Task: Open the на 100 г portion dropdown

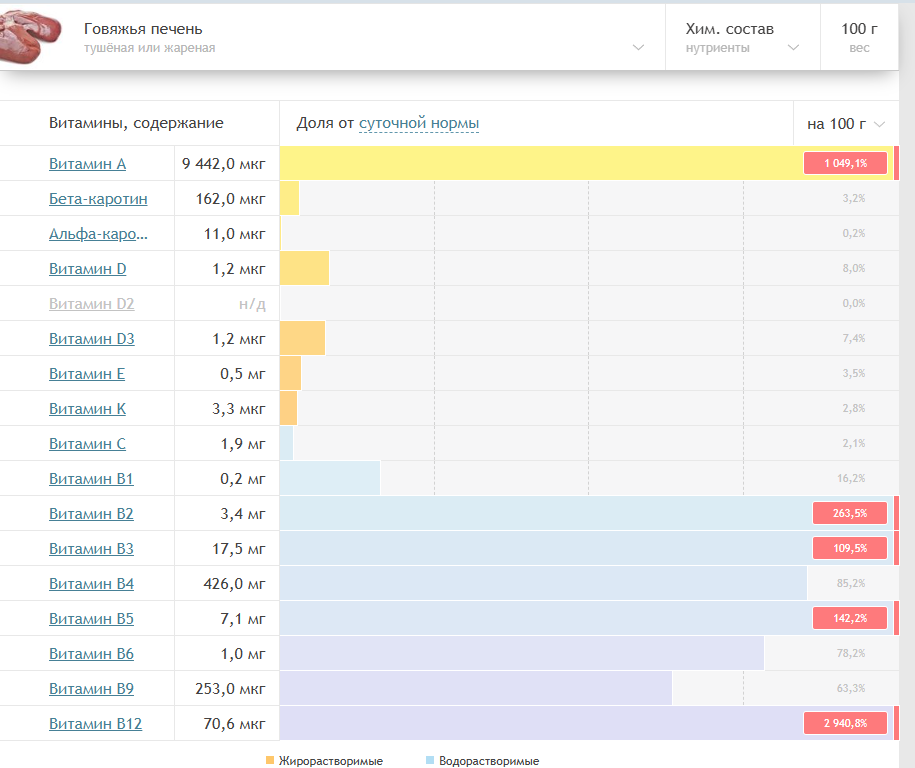Action: (846, 124)
